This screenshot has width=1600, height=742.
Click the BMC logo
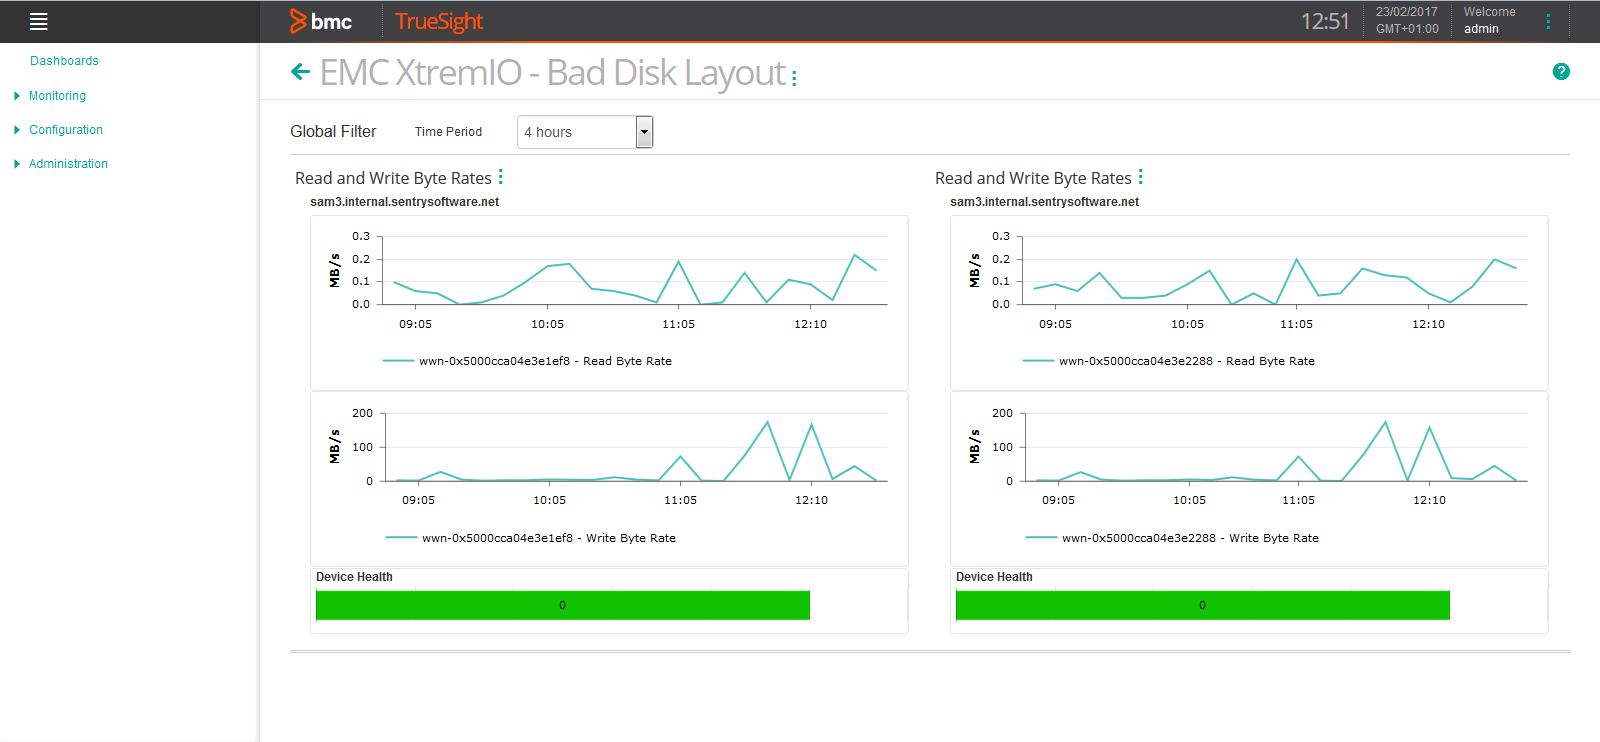(321, 21)
